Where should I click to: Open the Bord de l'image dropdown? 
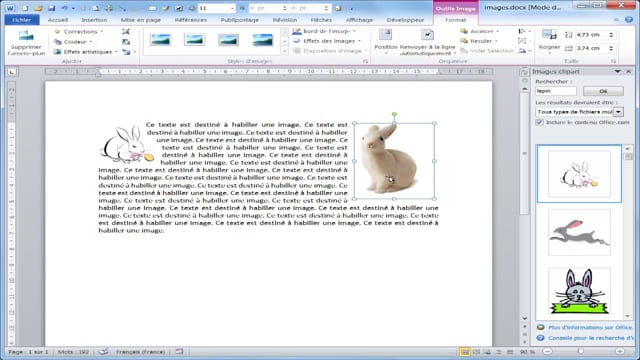click(x=324, y=31)
